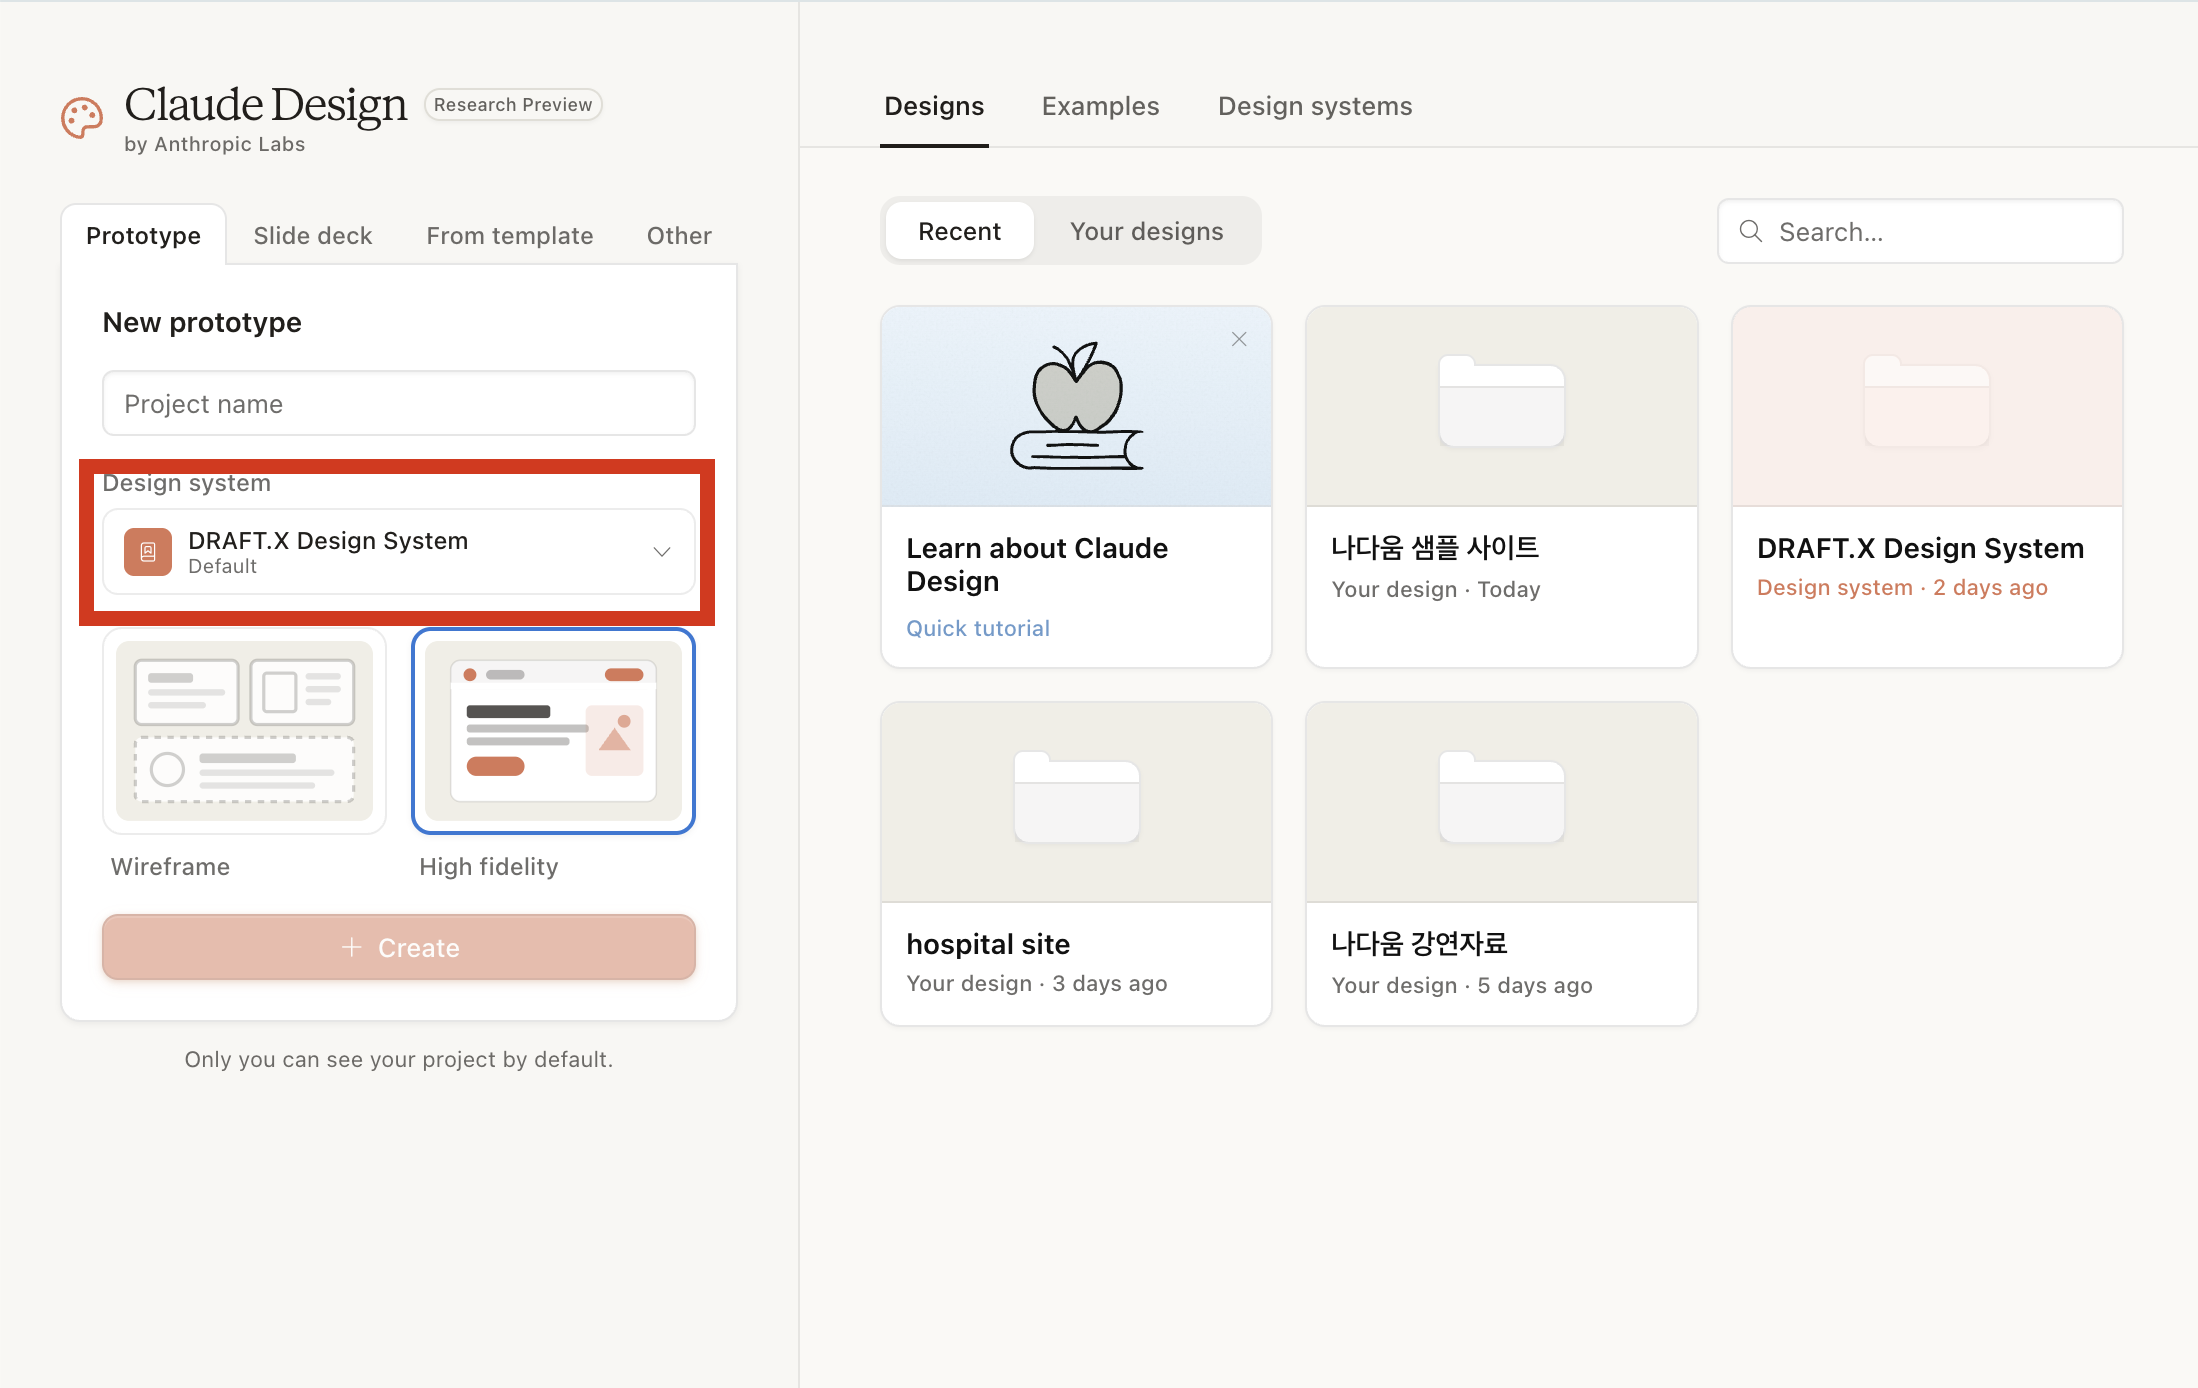Click 'Only you can see your project' note
2198x1388 pixels.
click(399, 1059)
